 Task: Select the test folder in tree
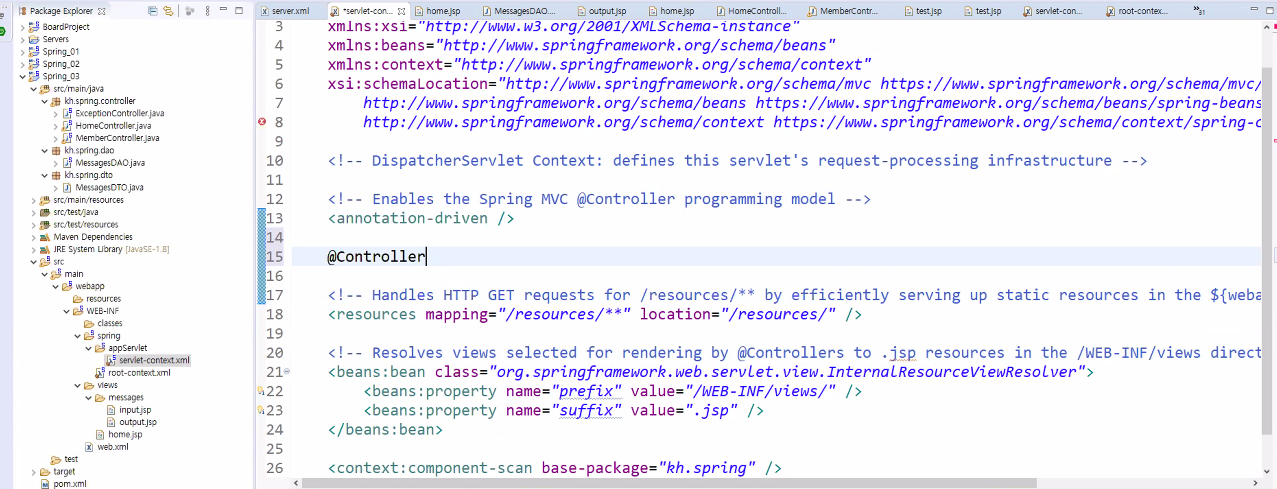[71, 459]
